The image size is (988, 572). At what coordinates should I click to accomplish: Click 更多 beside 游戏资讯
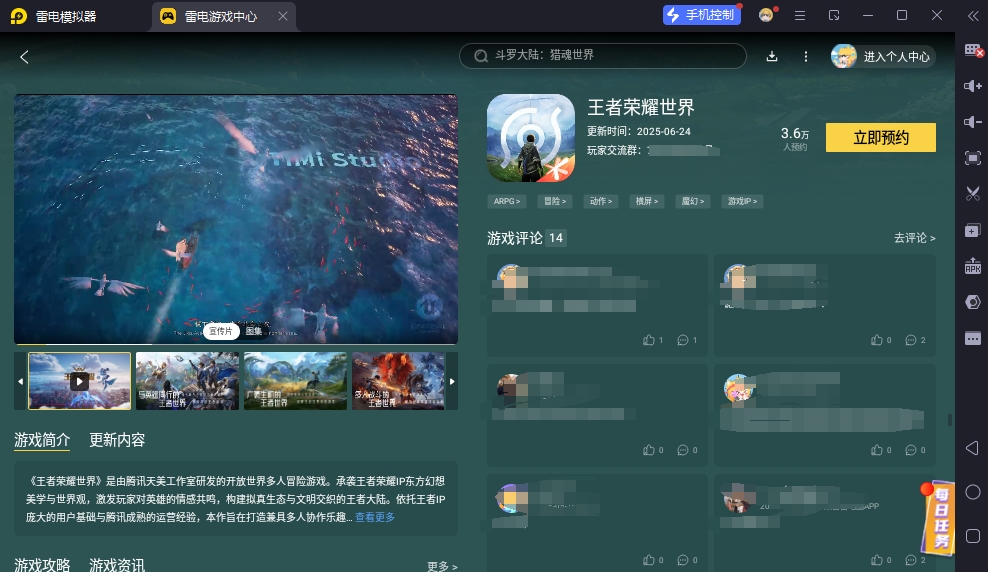coord(442,566)
